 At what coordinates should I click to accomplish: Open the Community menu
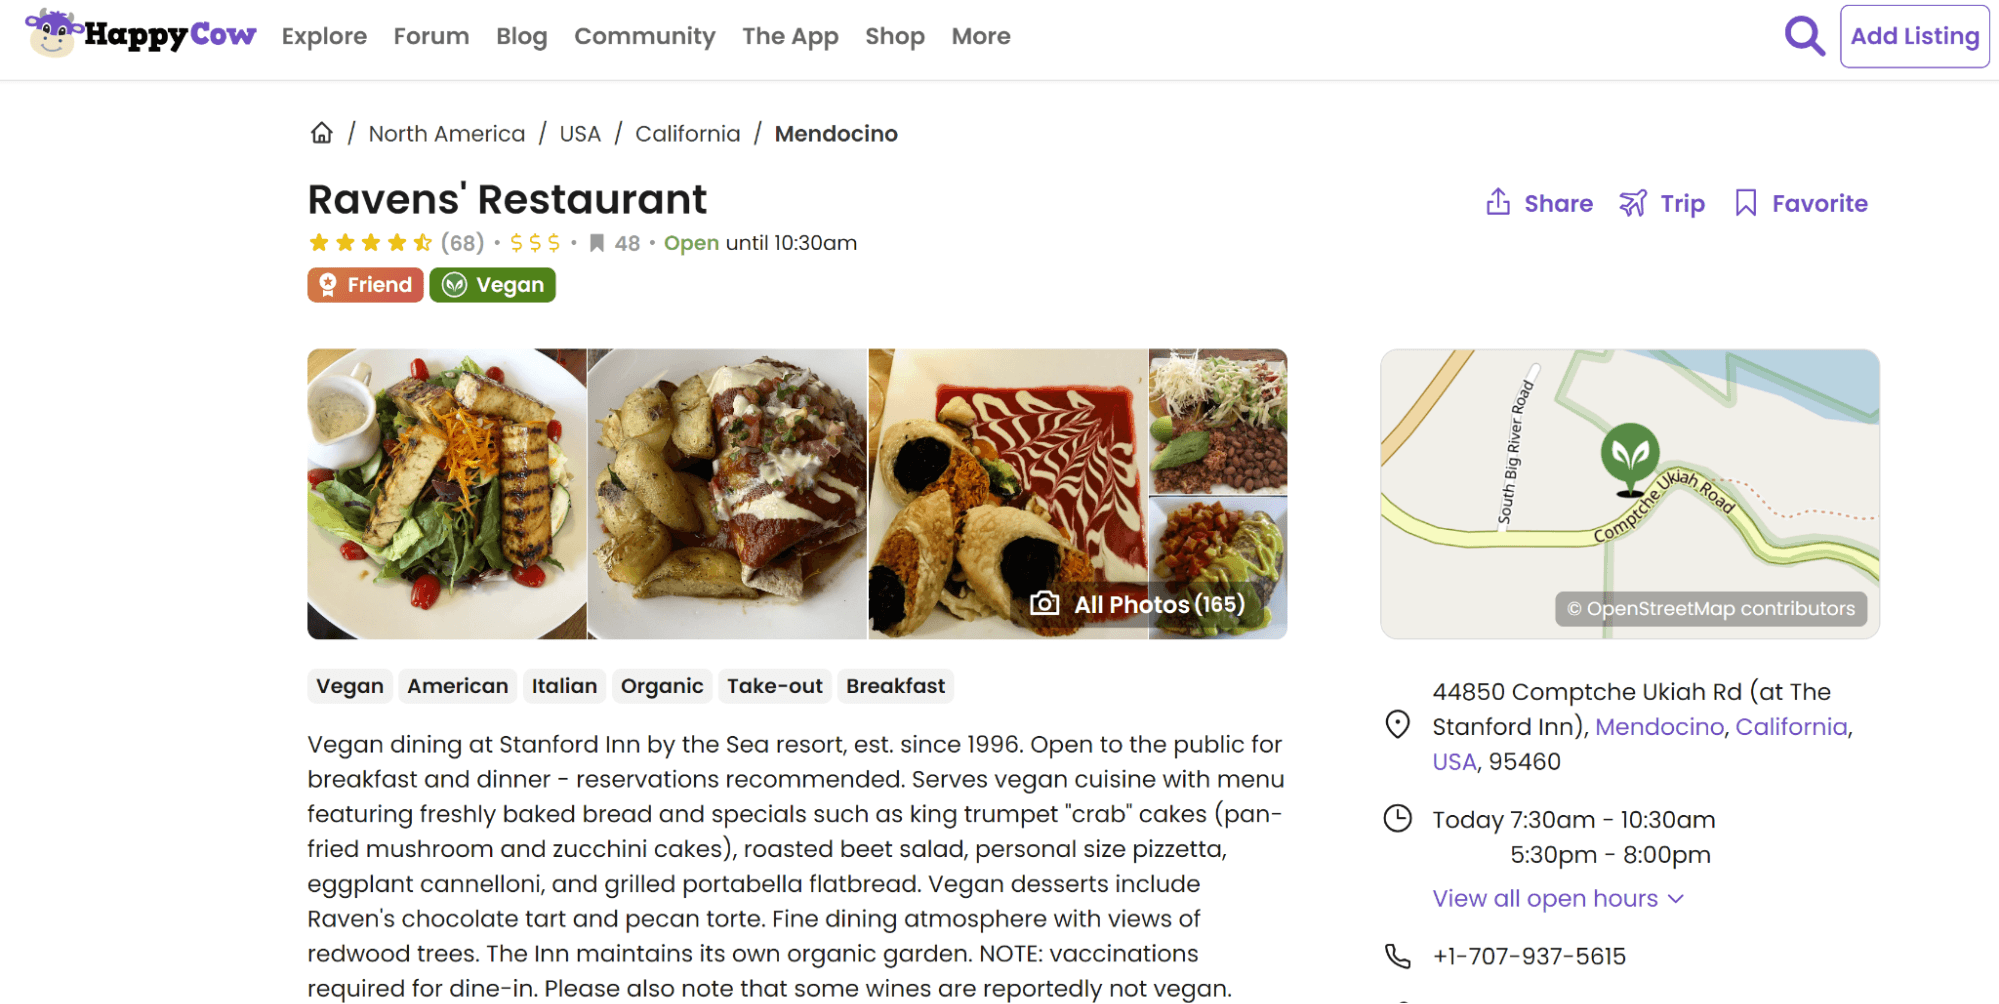pyautogui.click(x=644, y=36)
